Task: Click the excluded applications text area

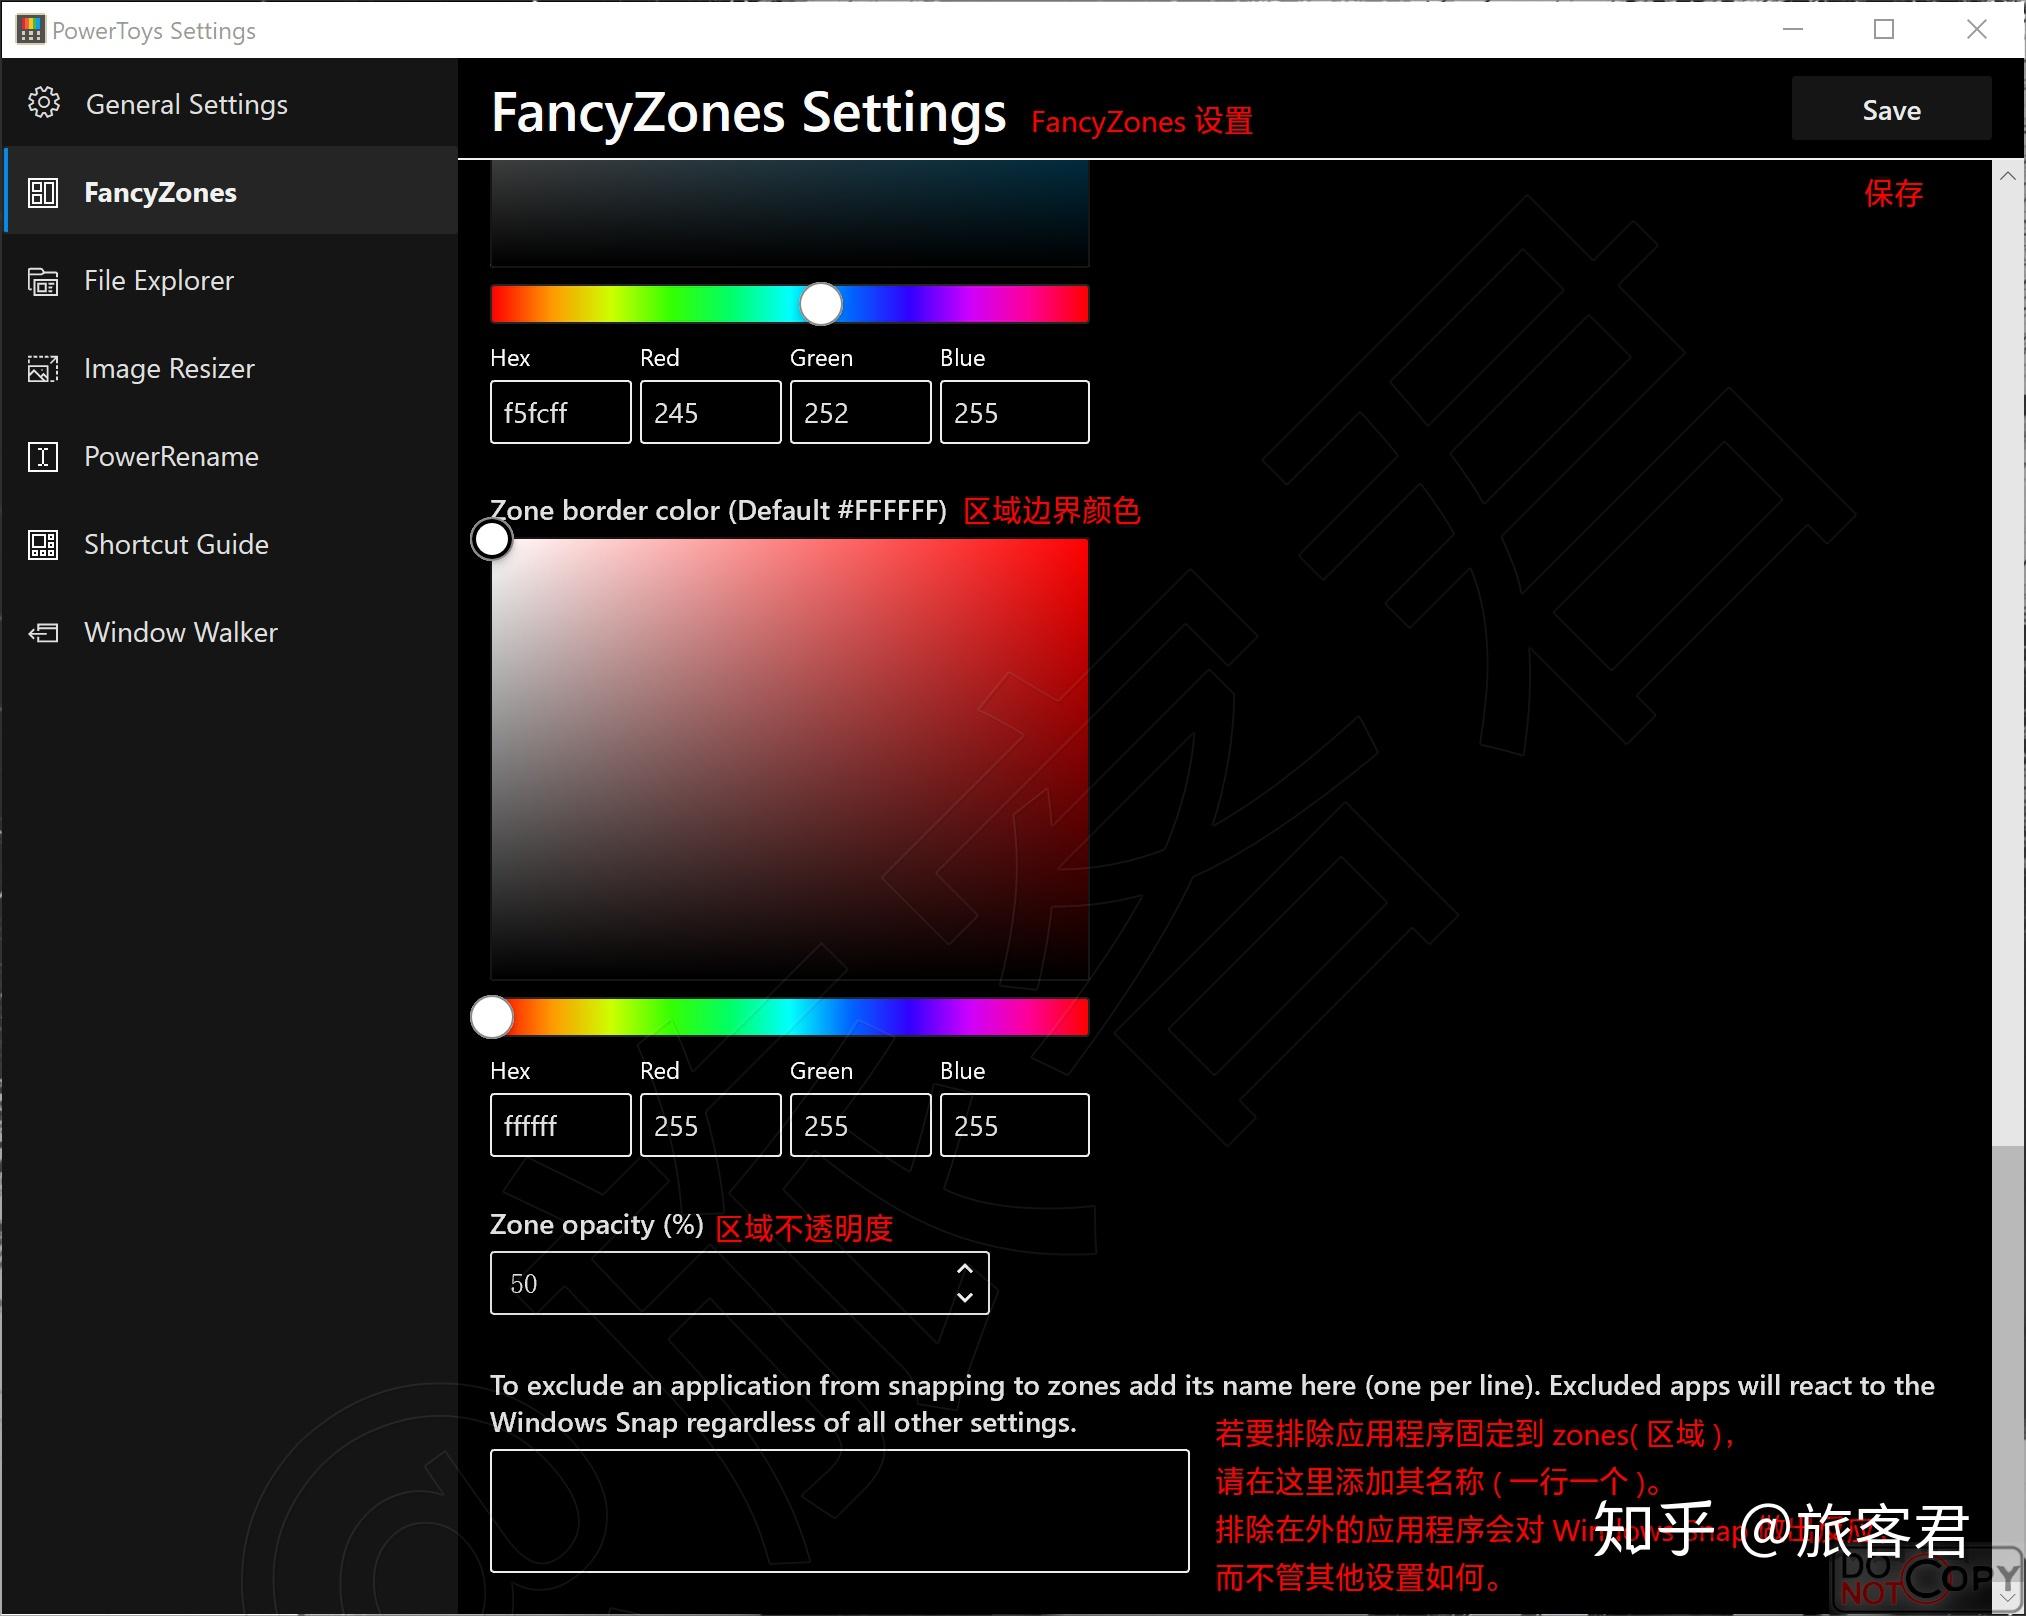Action: coord(840,1510)
